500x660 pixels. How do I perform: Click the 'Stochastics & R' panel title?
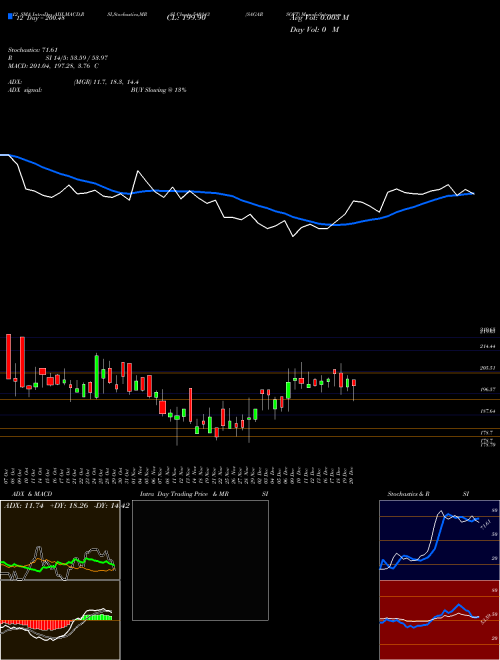tap(408, 494)
